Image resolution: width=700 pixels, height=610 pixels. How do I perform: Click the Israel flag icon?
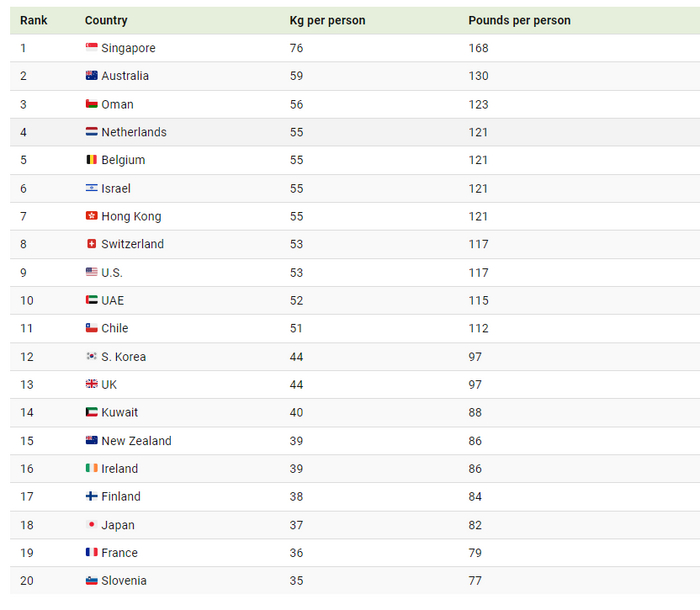pos(91,188)
